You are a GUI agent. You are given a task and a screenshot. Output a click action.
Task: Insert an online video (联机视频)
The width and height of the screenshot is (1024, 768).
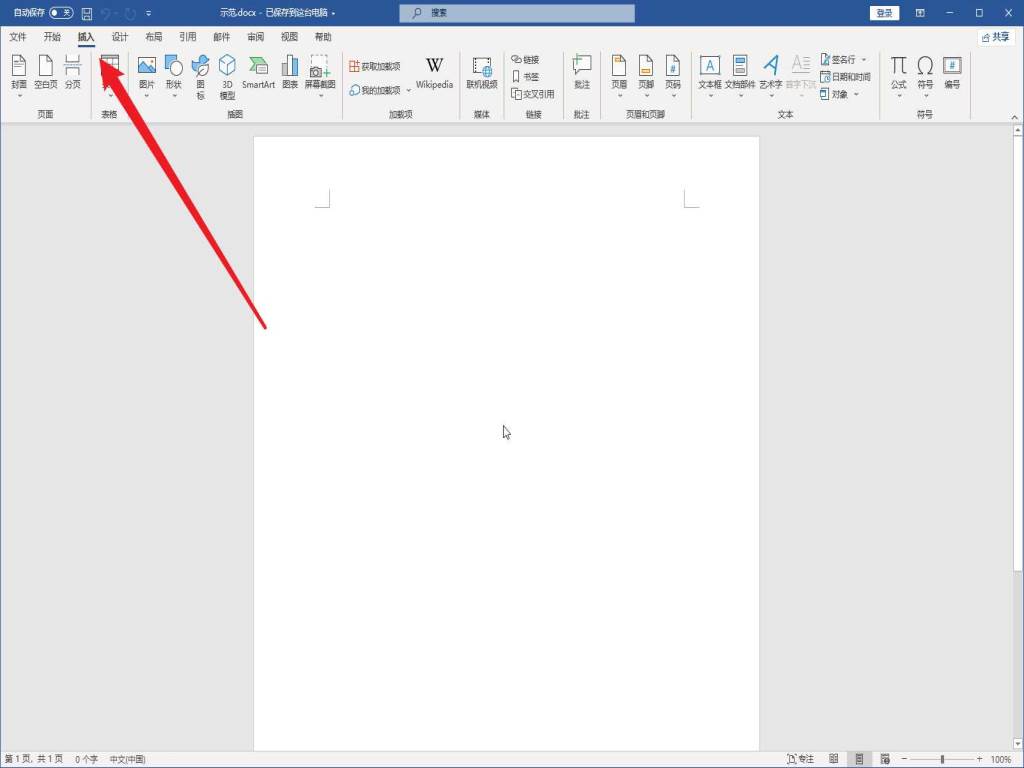pyautogui.click(x=481, y=73)
